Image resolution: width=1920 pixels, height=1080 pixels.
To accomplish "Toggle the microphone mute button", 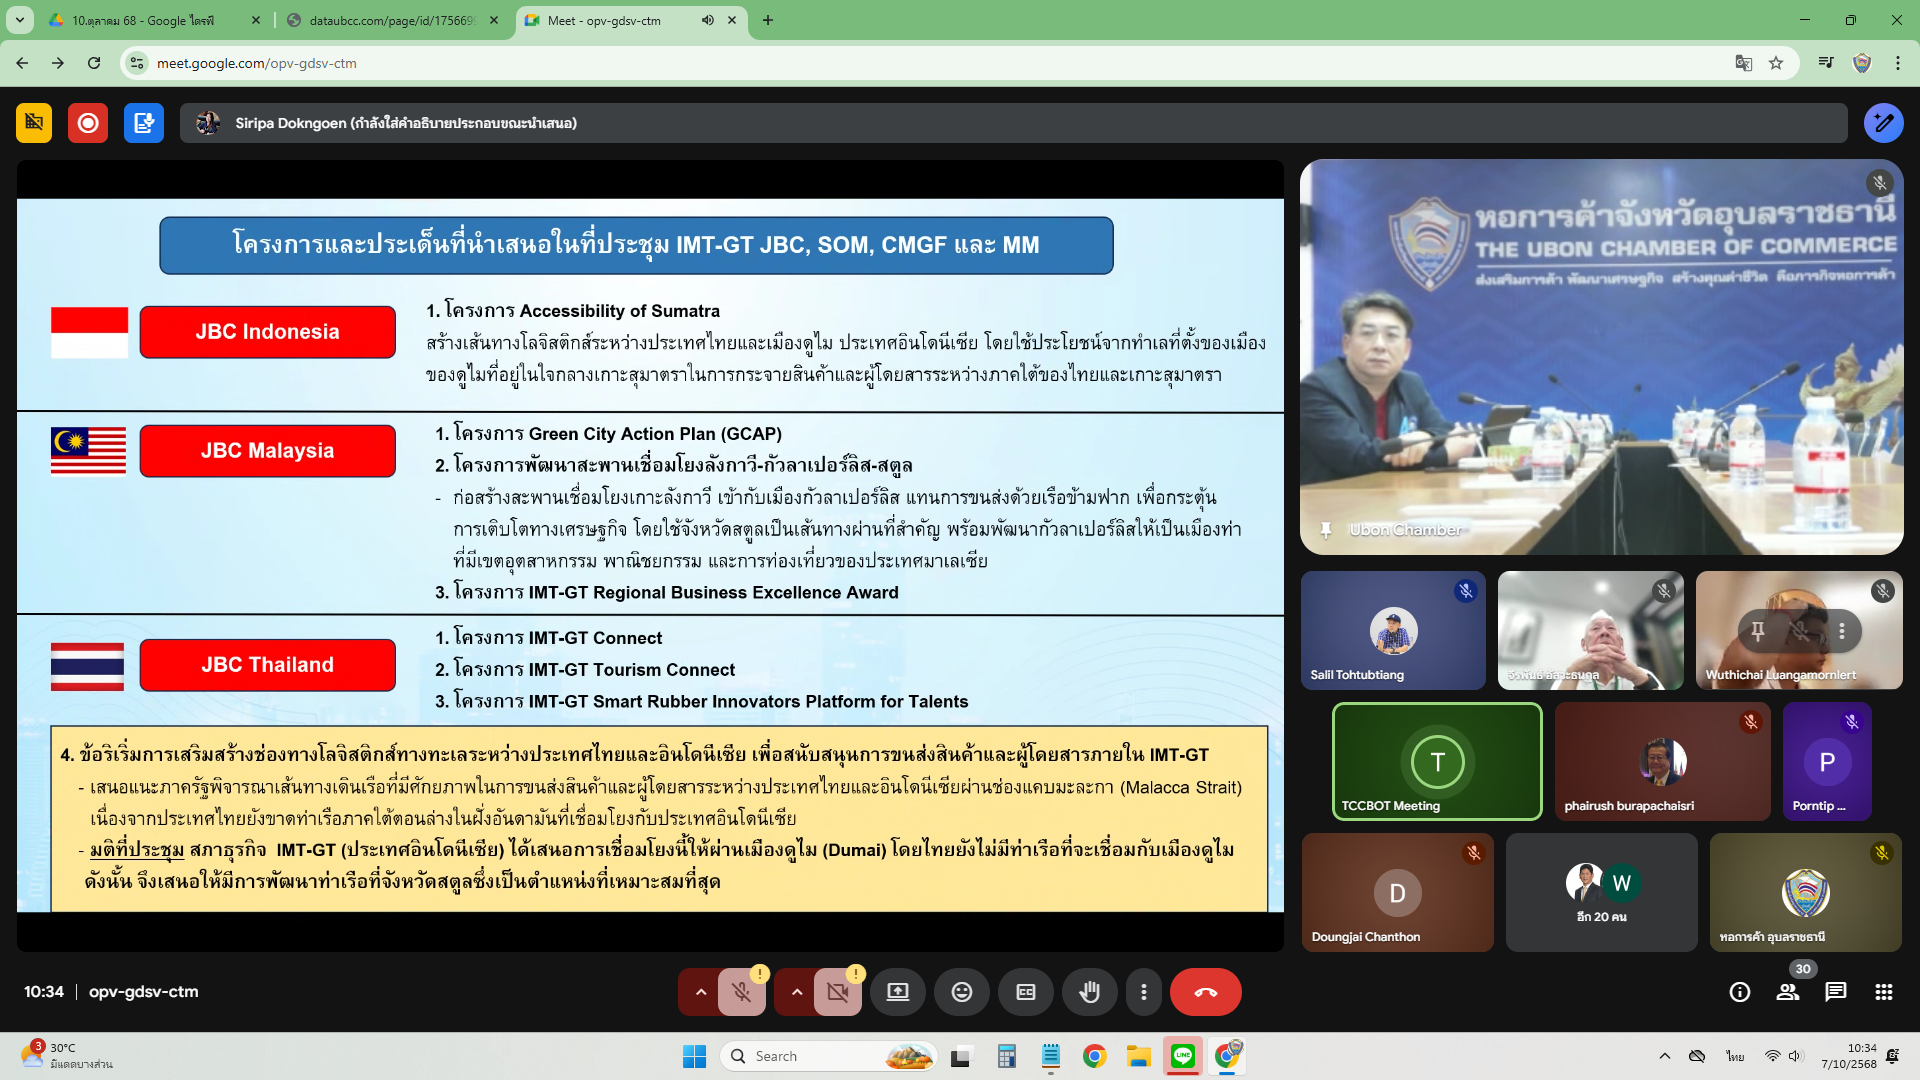I will tap(741, 992).
